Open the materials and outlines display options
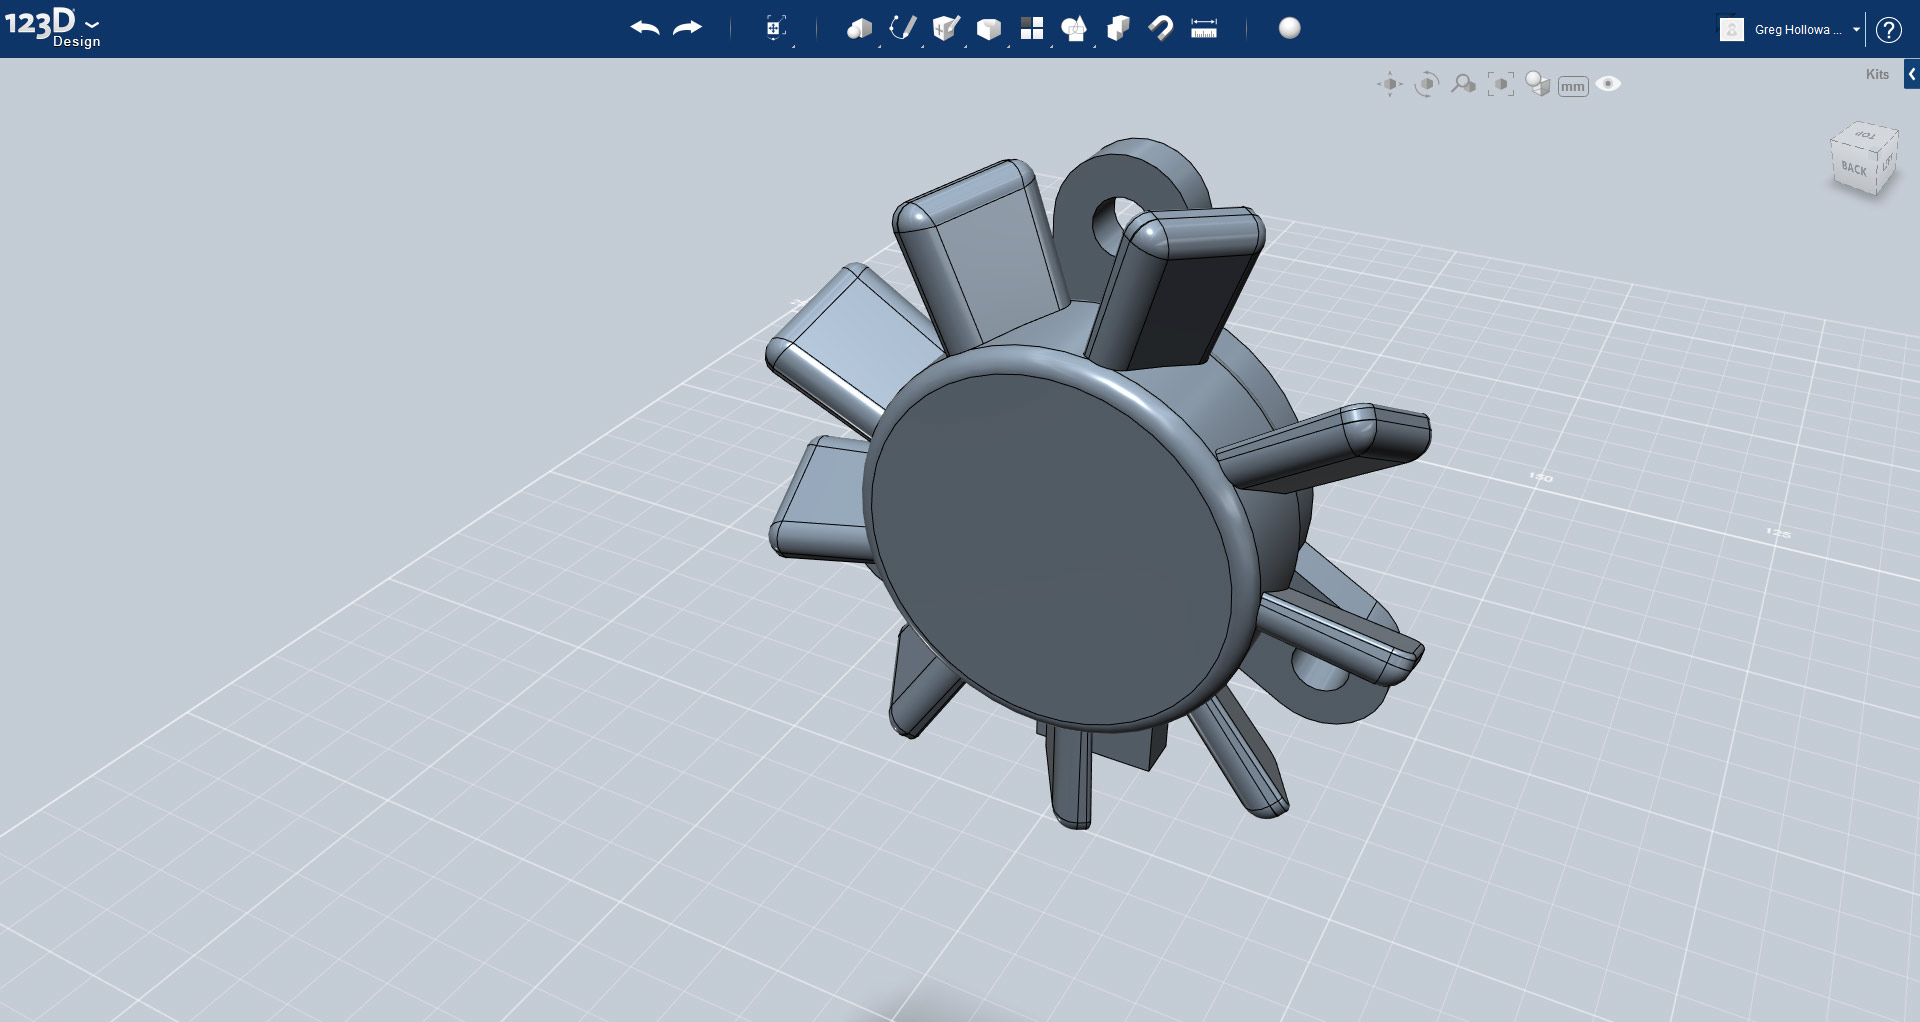Image resolution: width=1920 pixels, height=1022 pixels. coord(1538,85)
